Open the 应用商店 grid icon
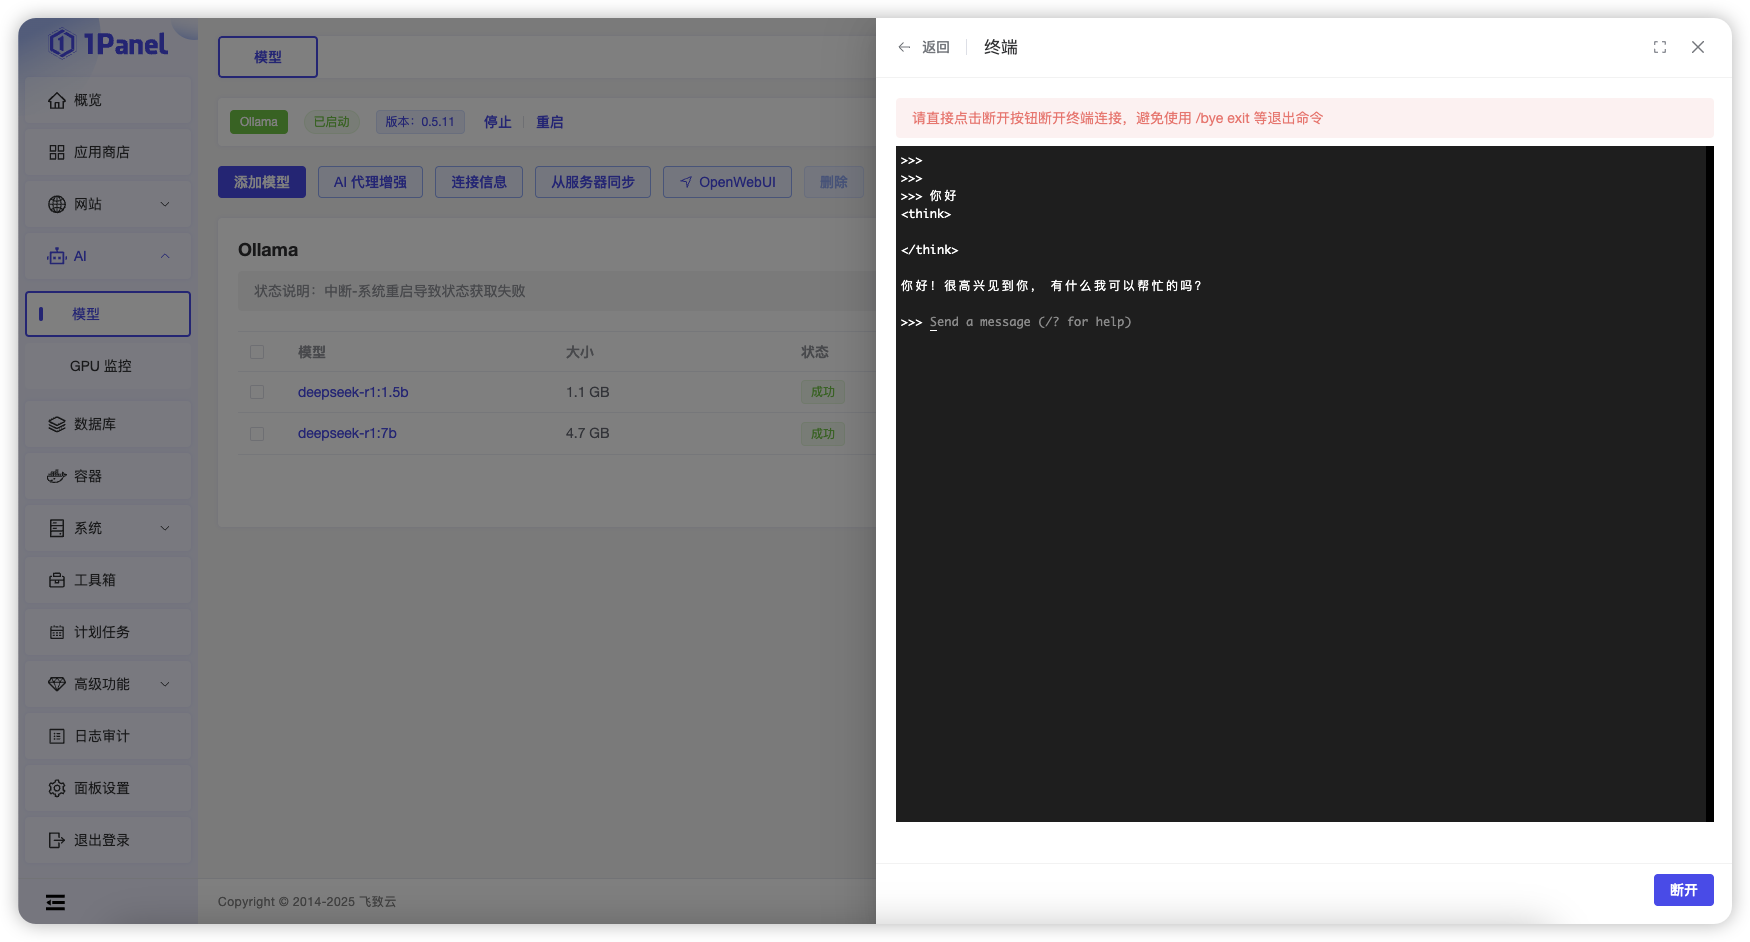 point(57,152)
